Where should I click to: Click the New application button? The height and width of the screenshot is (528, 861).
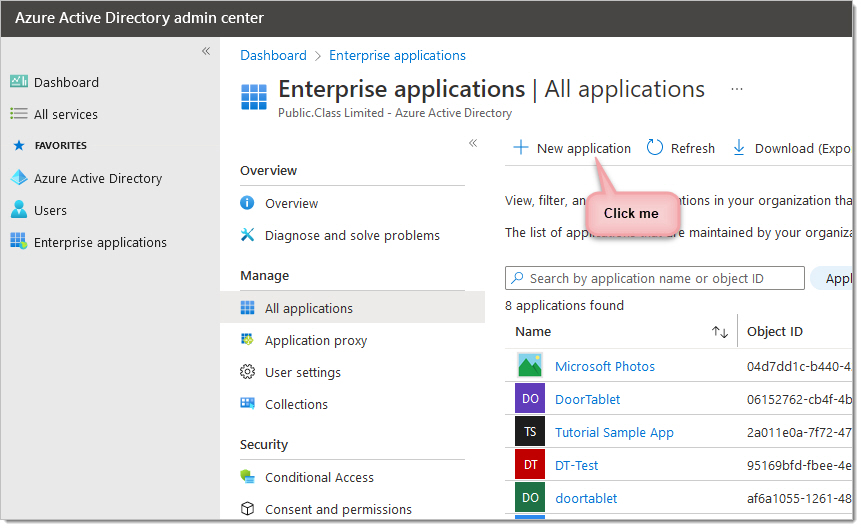572,148
